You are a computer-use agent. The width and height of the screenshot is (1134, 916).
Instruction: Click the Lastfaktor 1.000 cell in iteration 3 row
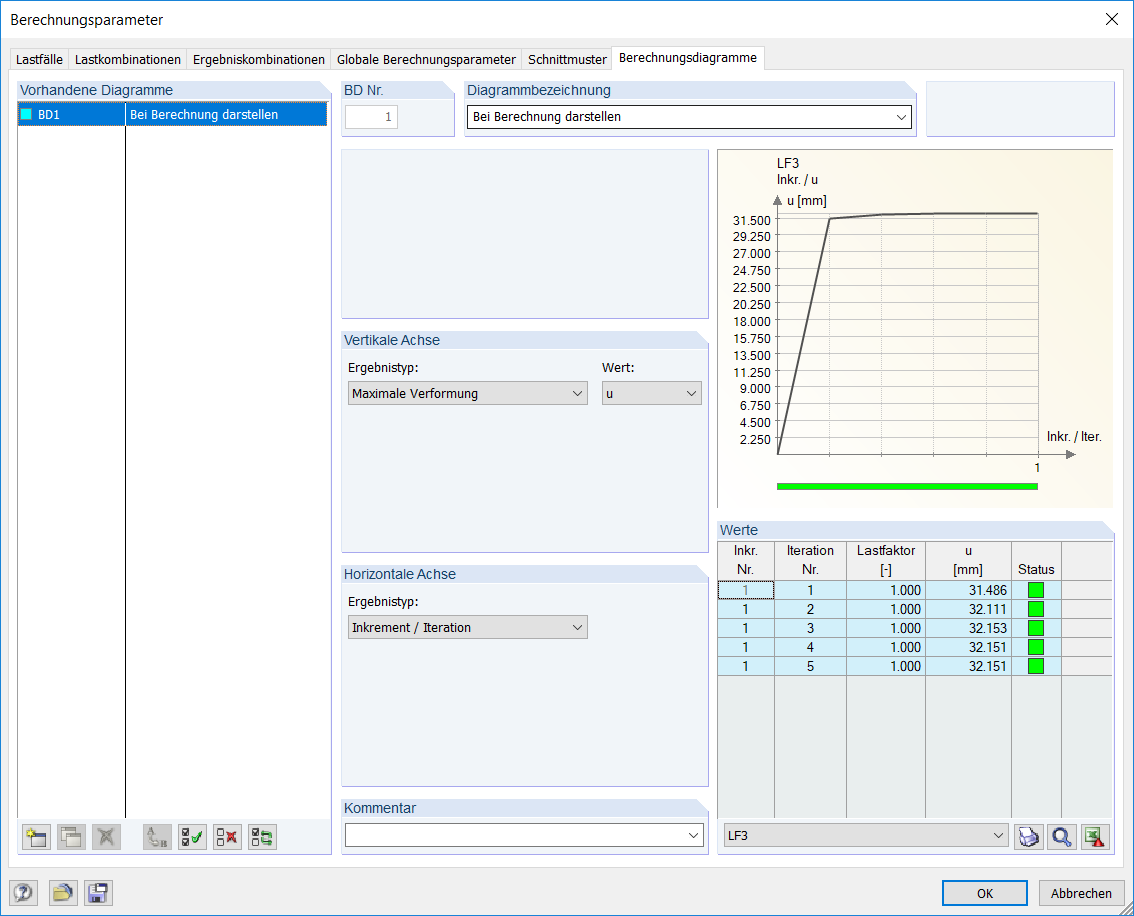click(x=886, y=628)
